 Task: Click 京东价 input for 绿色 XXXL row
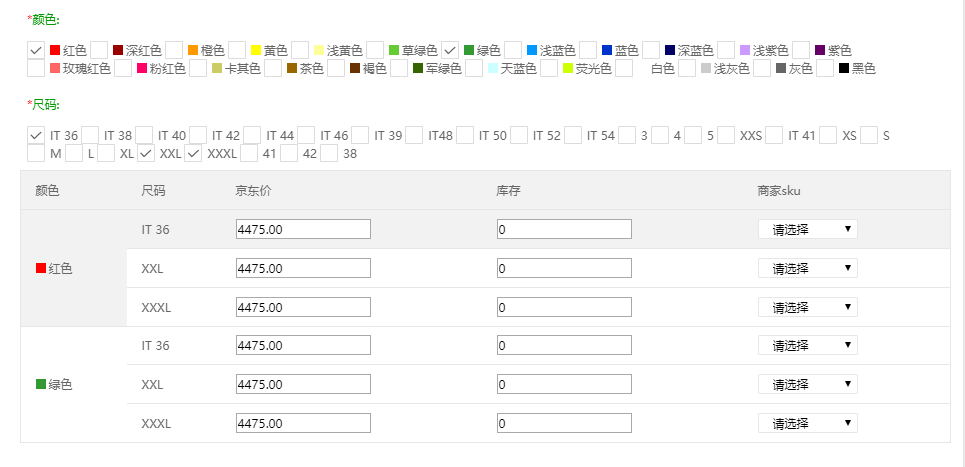(x=303, y=423)
